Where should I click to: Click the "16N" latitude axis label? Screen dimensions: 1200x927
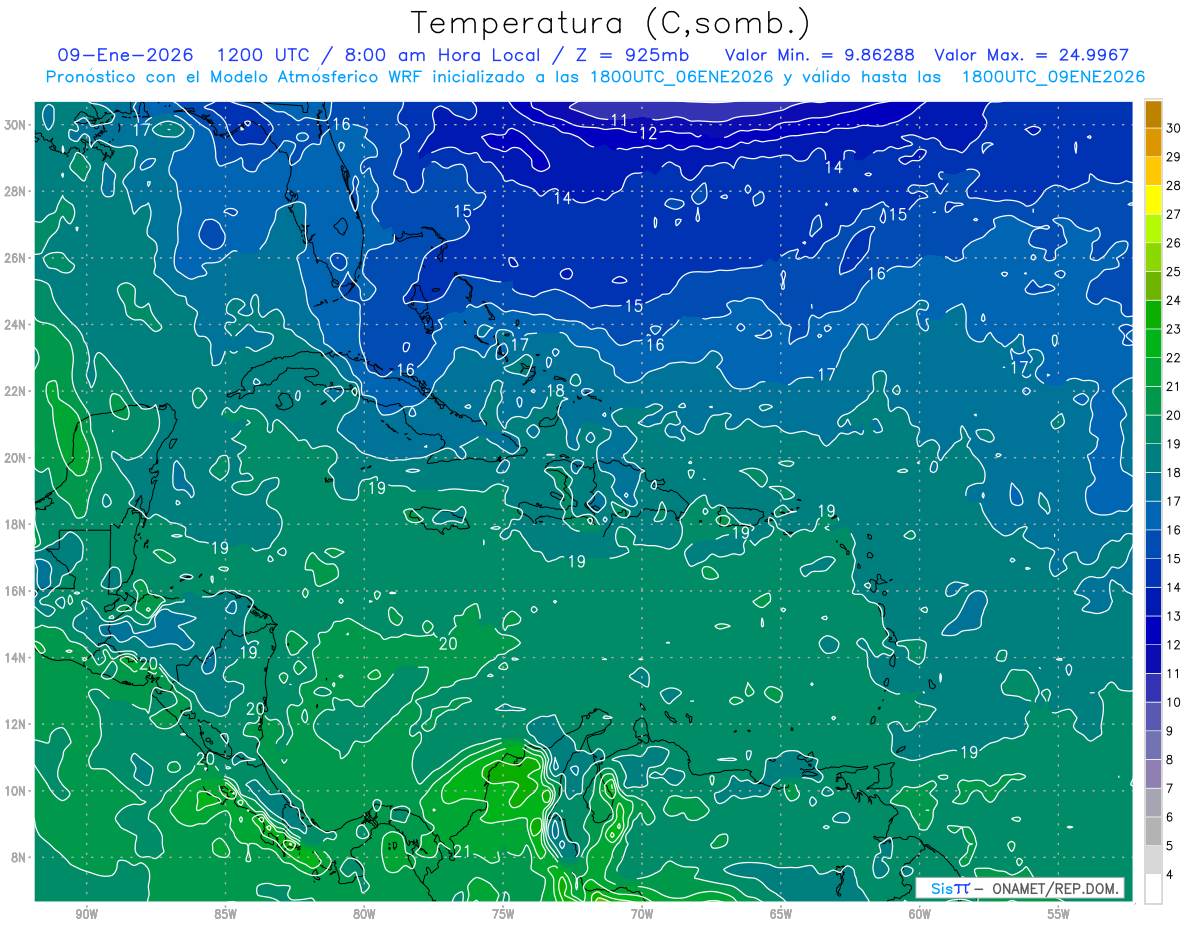pos(17,591)
